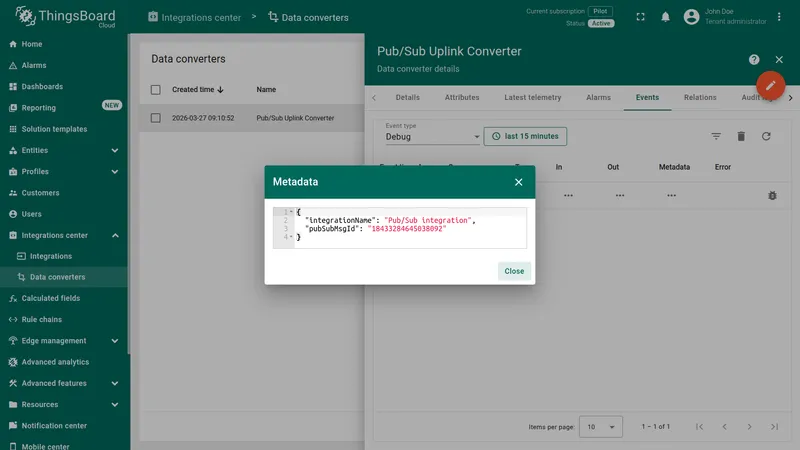Close the Metadata dialog with the X
This screenshot has height=450, width=800.
[x=518, y=182]
